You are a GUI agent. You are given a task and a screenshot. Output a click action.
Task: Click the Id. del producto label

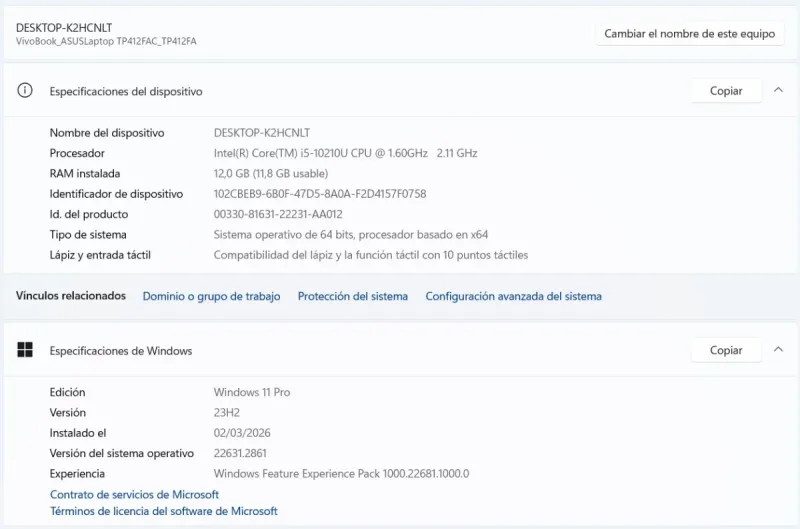click(89, 214)
